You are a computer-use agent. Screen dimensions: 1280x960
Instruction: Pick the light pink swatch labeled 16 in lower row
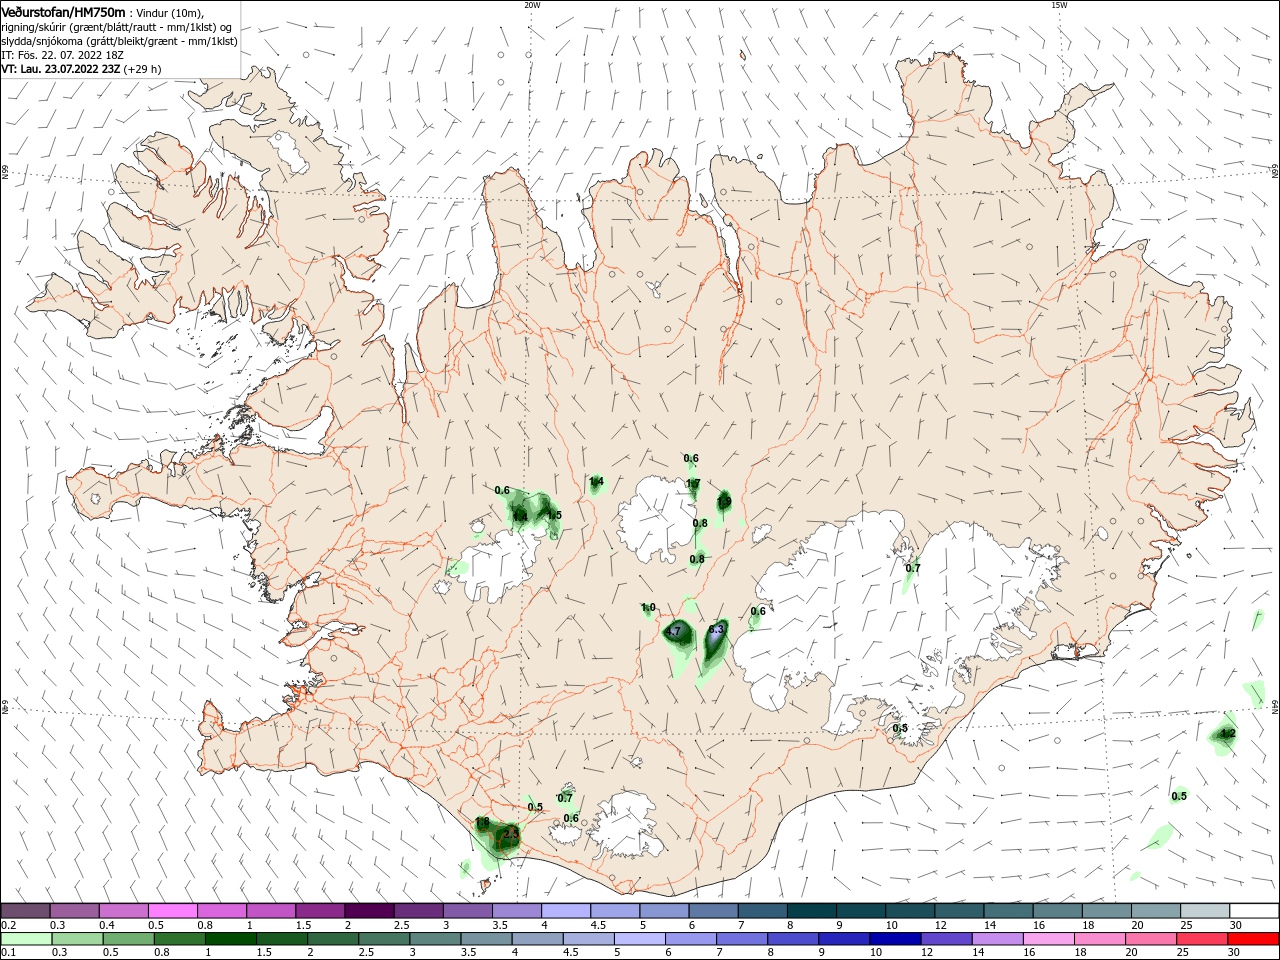tap(1048, 939)
